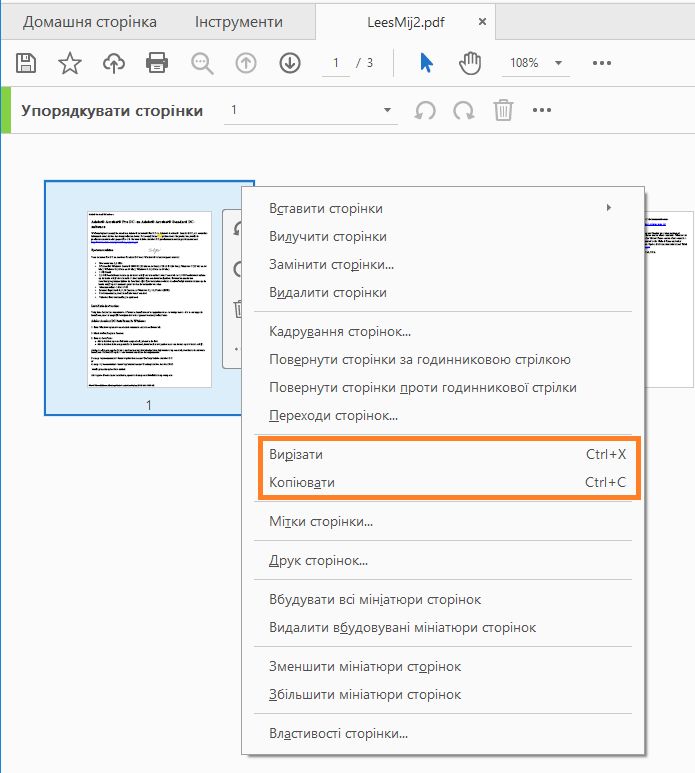The width and height of the screenshot is (695, 773).
Task: Open Властивості сторінки... entry
Action: pyautogui.click(x=443, y=734)
